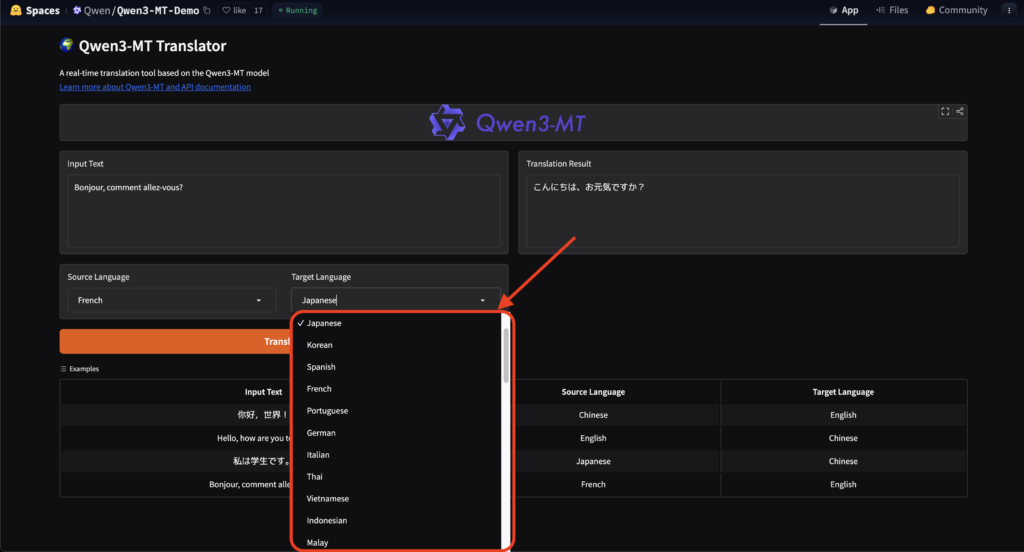Open the Files tab
This screenshot has height=552, width=1024.
pyautogui.click(x=892, y=10)
